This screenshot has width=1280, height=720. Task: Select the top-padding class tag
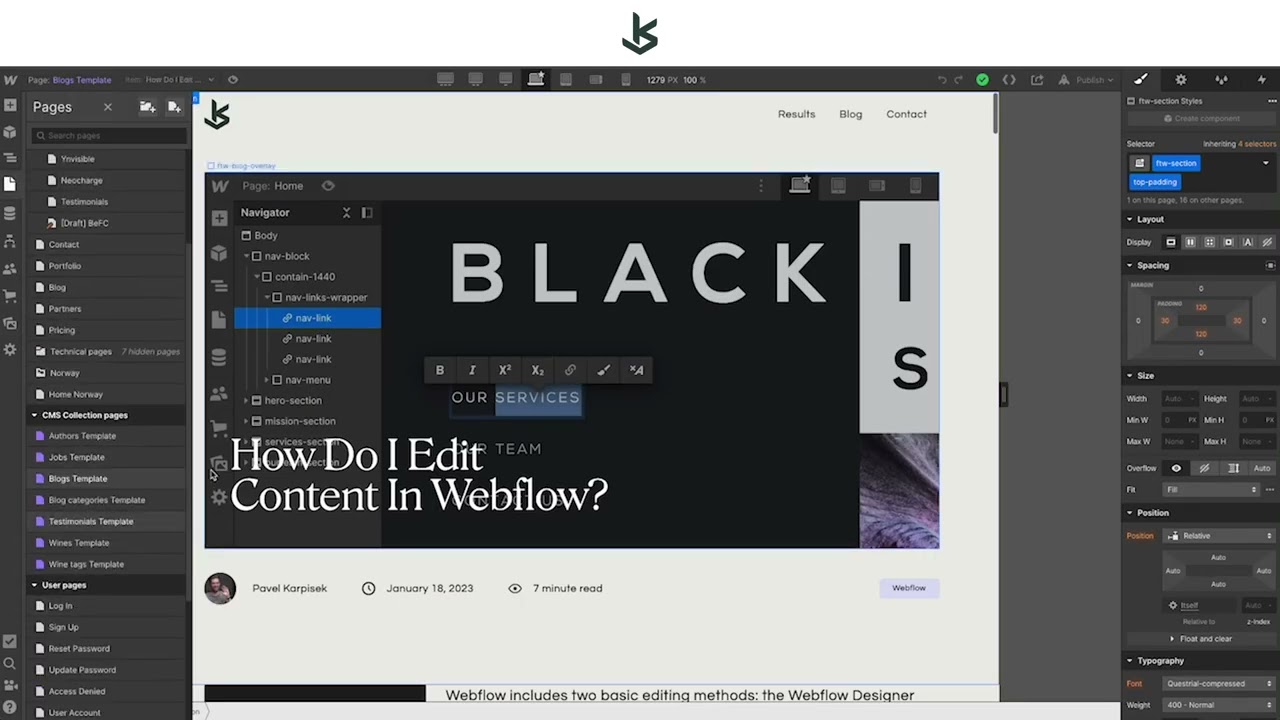coord(1155,182)
